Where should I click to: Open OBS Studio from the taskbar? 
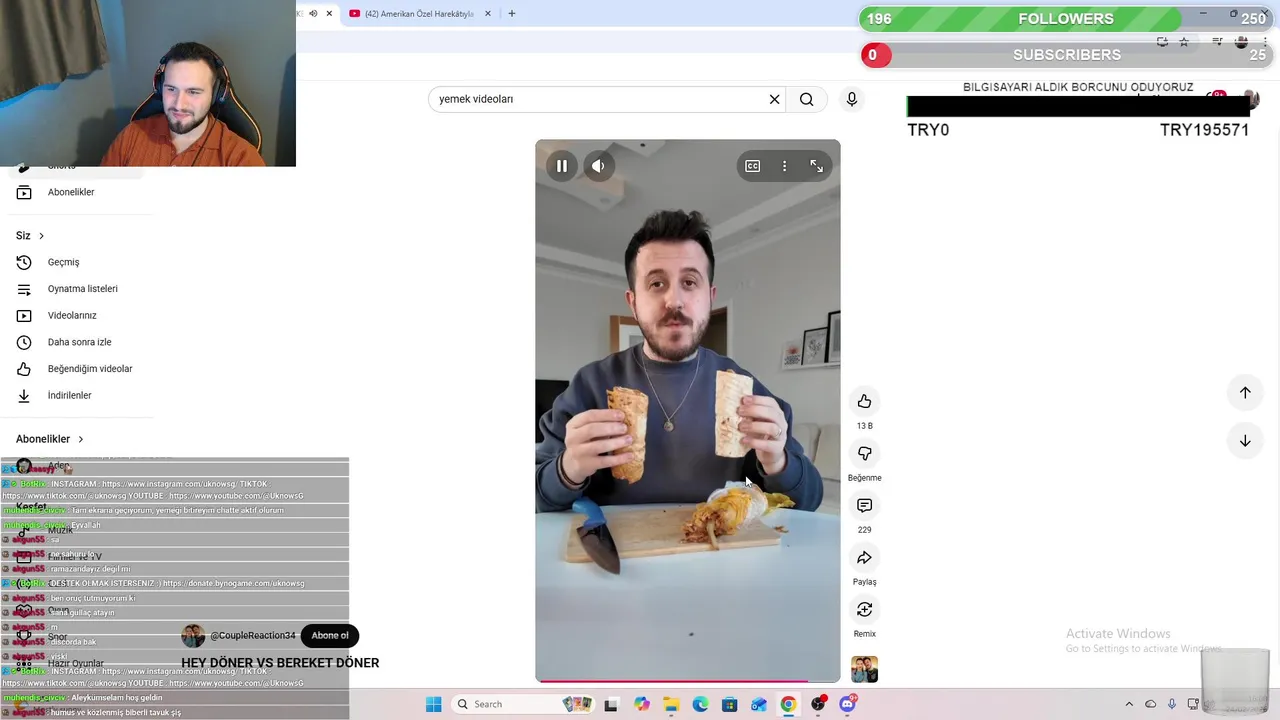[818, 704]
